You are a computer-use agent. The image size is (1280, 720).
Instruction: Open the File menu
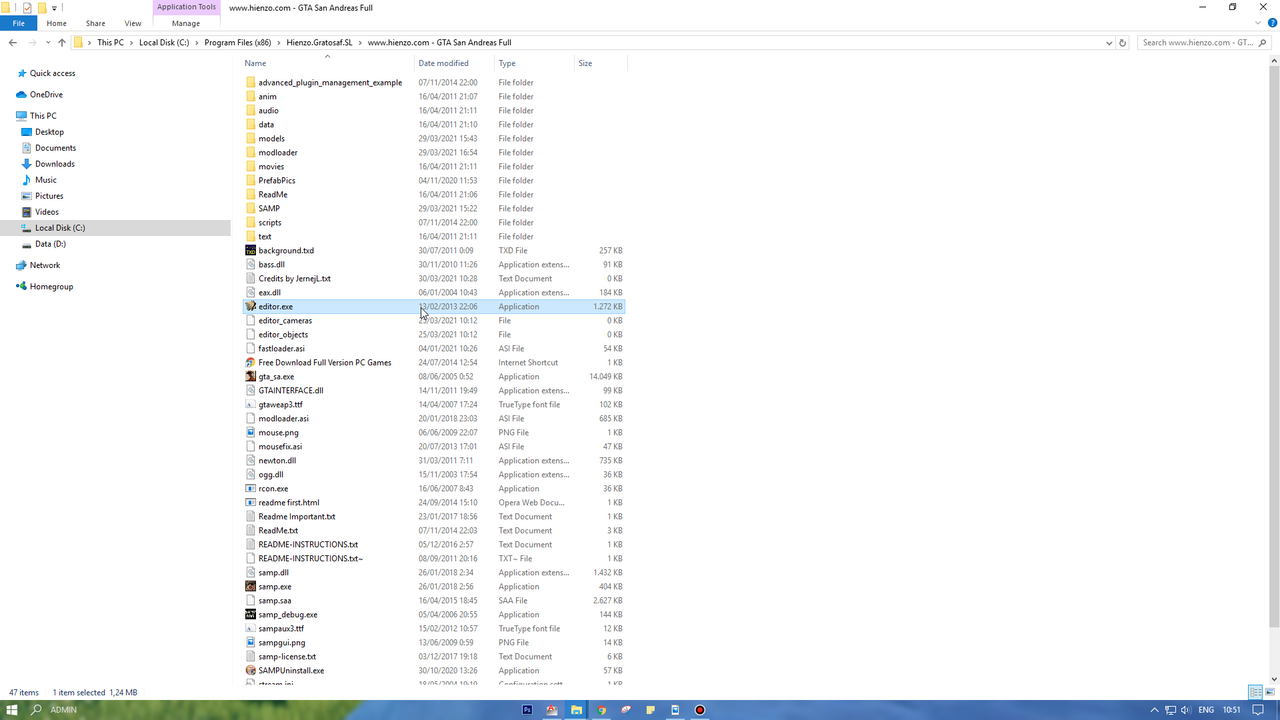coord(18,23)
